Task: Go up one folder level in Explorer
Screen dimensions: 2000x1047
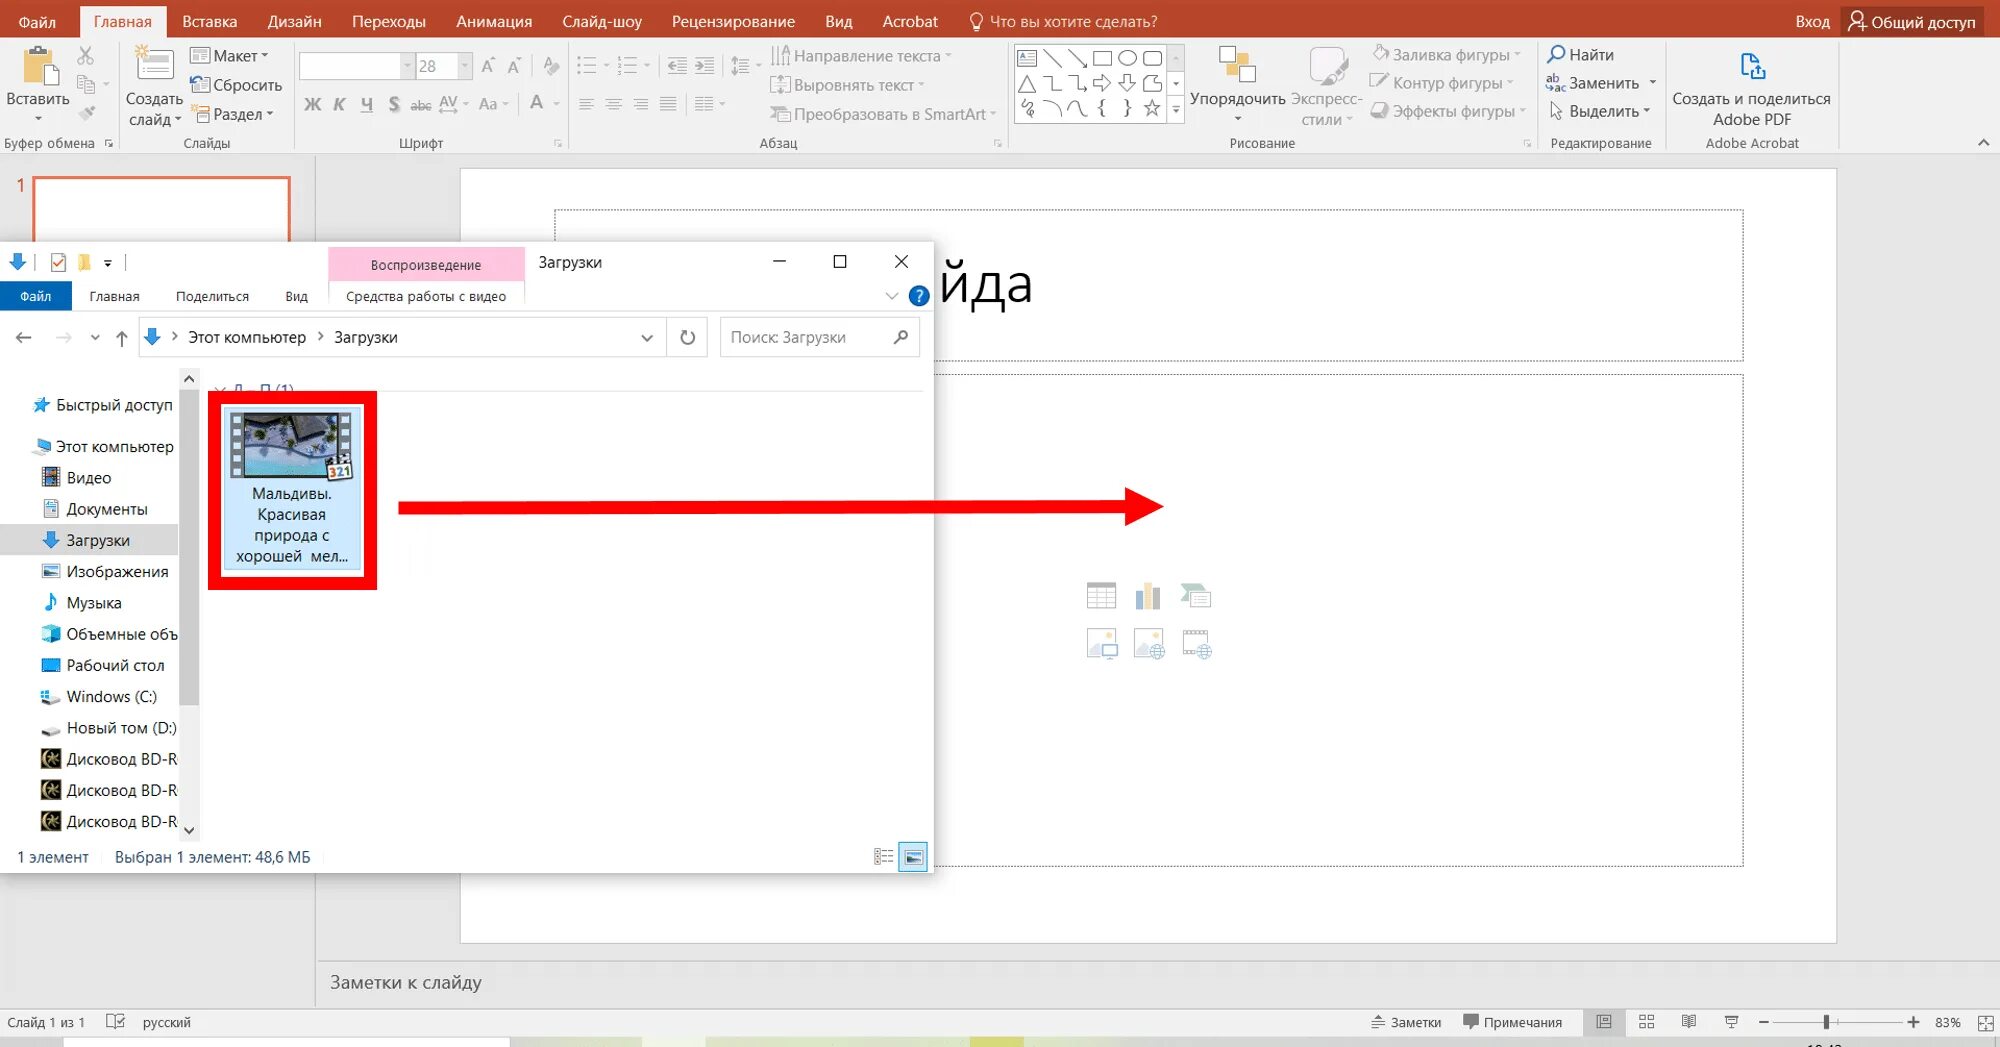Action: click(122, 338)
